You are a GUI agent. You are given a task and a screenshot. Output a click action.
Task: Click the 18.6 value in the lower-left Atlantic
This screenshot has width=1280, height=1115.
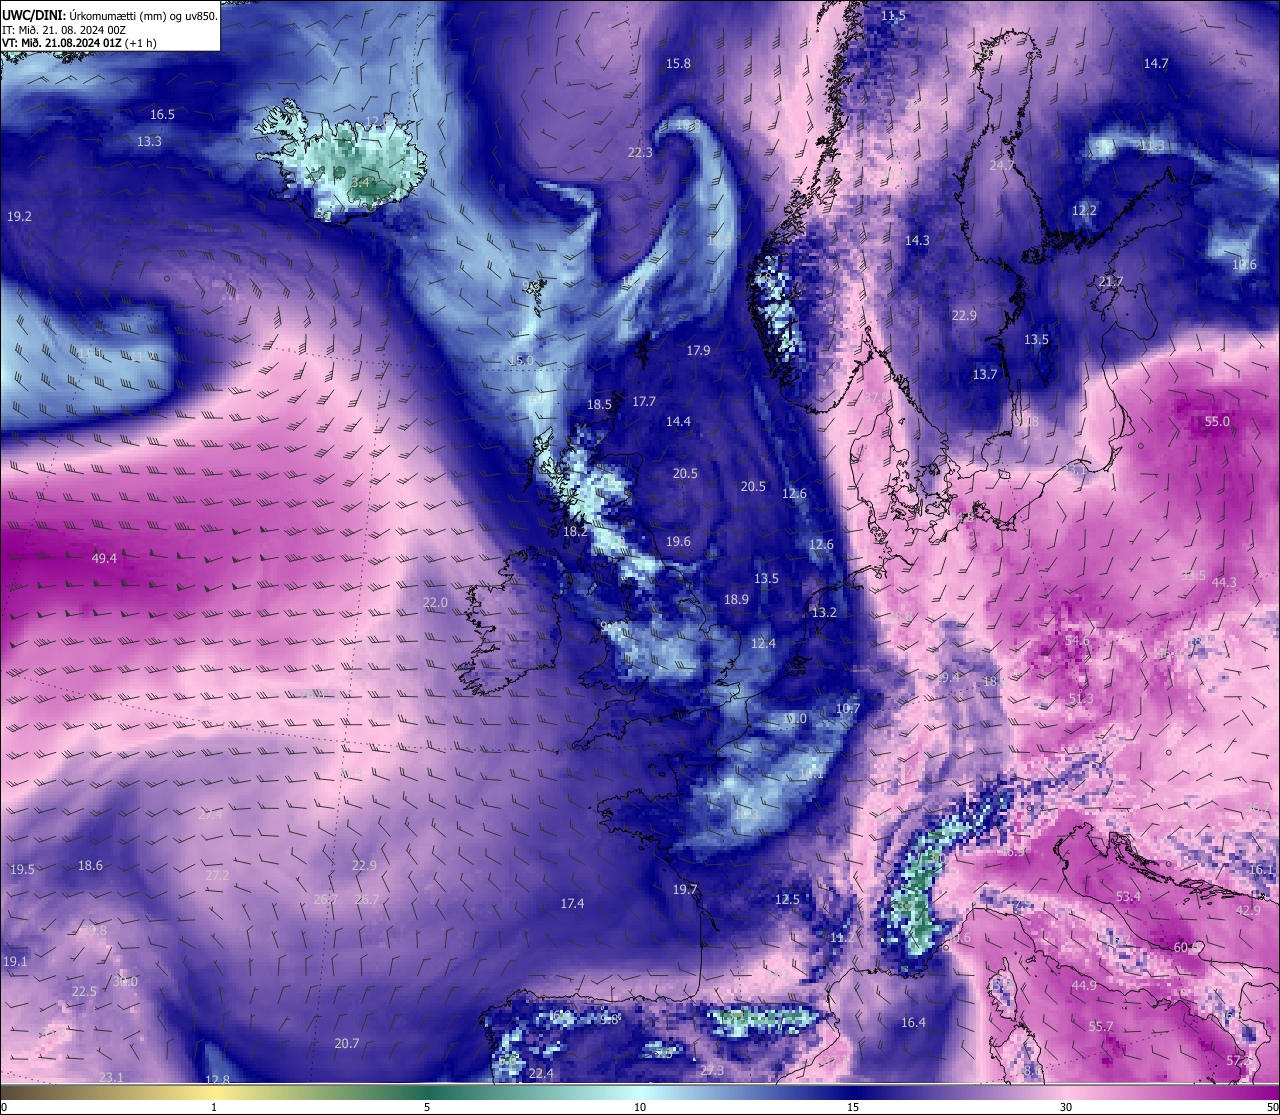(x=90, y=866)
